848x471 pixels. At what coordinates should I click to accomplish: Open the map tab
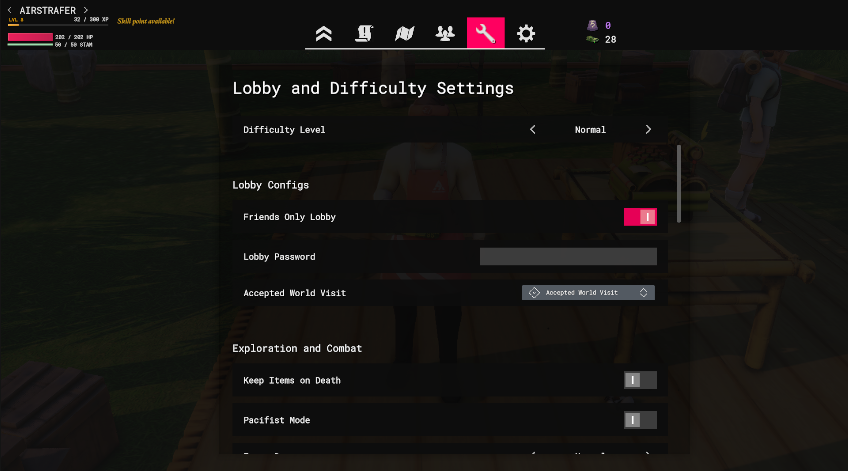[405, 33]
